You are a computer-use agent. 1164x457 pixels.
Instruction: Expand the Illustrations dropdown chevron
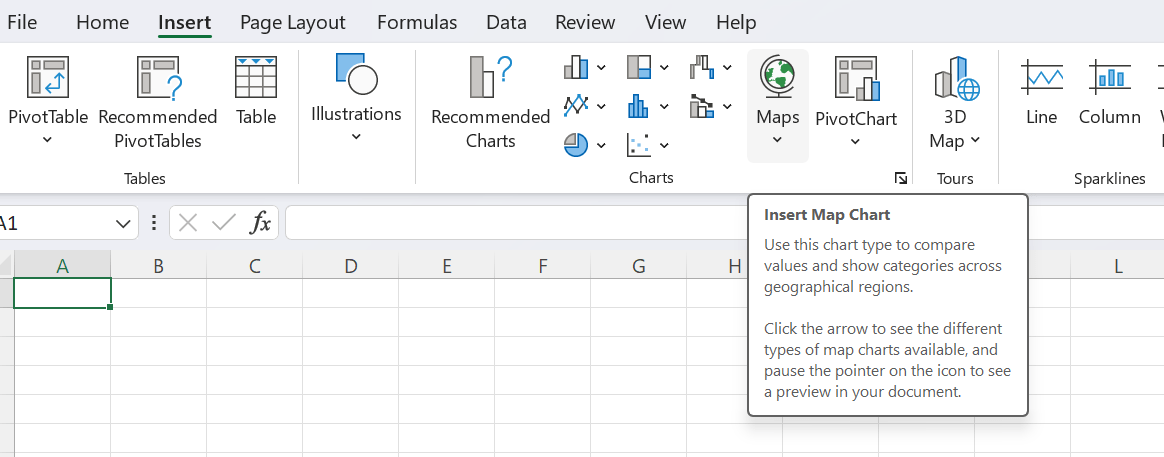(356, 137)
